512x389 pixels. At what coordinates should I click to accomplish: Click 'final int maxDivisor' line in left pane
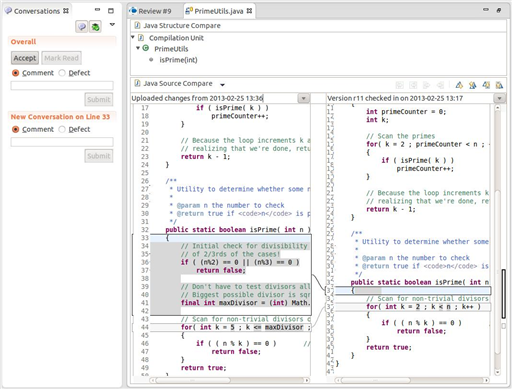[x=246, y=303]
